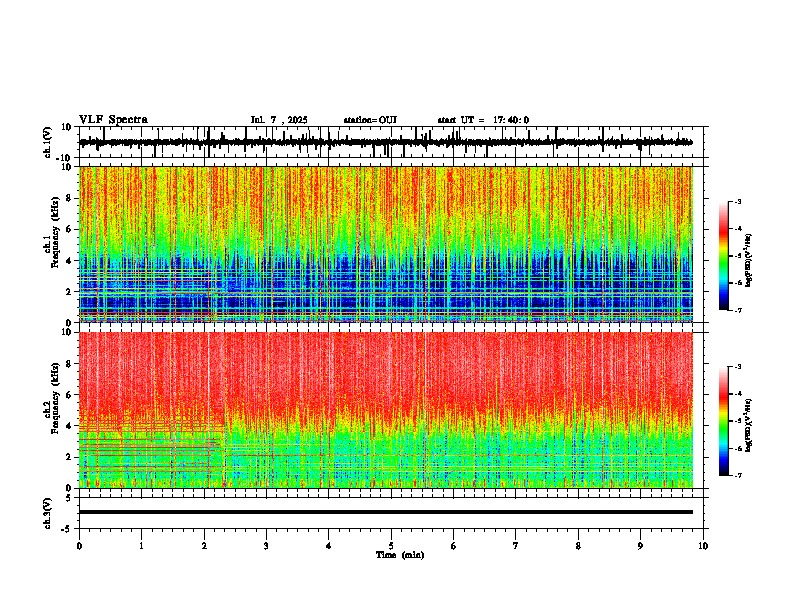Click the ch.1 color bar log(PSD) label
Viewport: 792px width, 612px height.
point(749,260)
